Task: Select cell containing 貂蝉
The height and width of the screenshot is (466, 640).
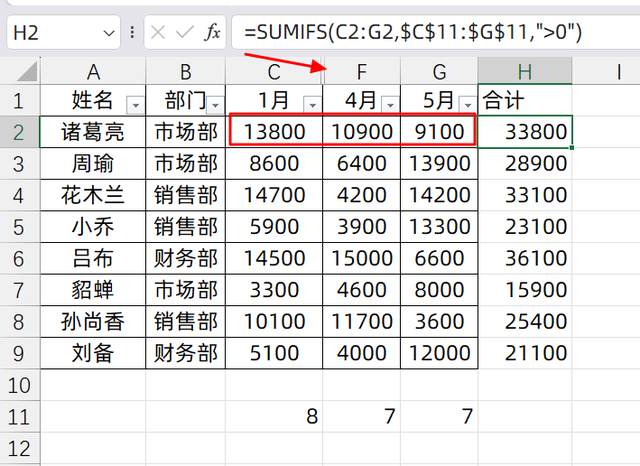Action: point(93,290)
